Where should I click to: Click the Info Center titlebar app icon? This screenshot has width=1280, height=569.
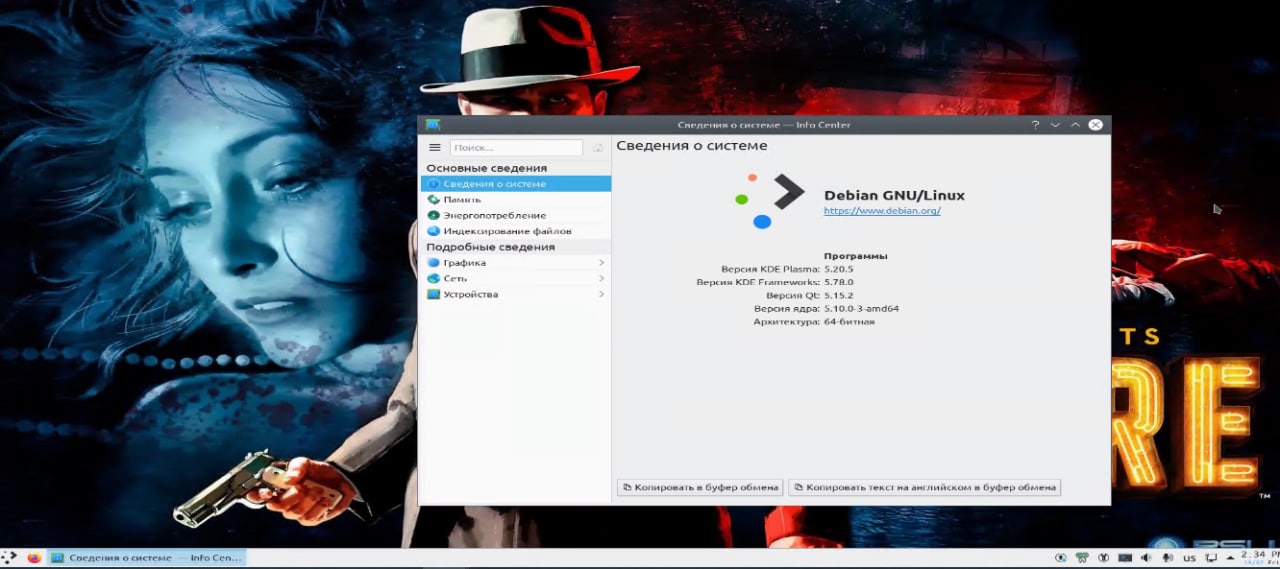pos(433,125)
